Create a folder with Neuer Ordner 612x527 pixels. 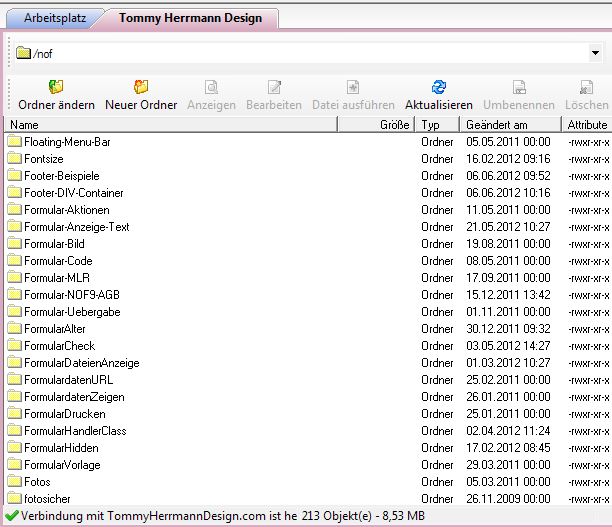[x=141, y=88]
